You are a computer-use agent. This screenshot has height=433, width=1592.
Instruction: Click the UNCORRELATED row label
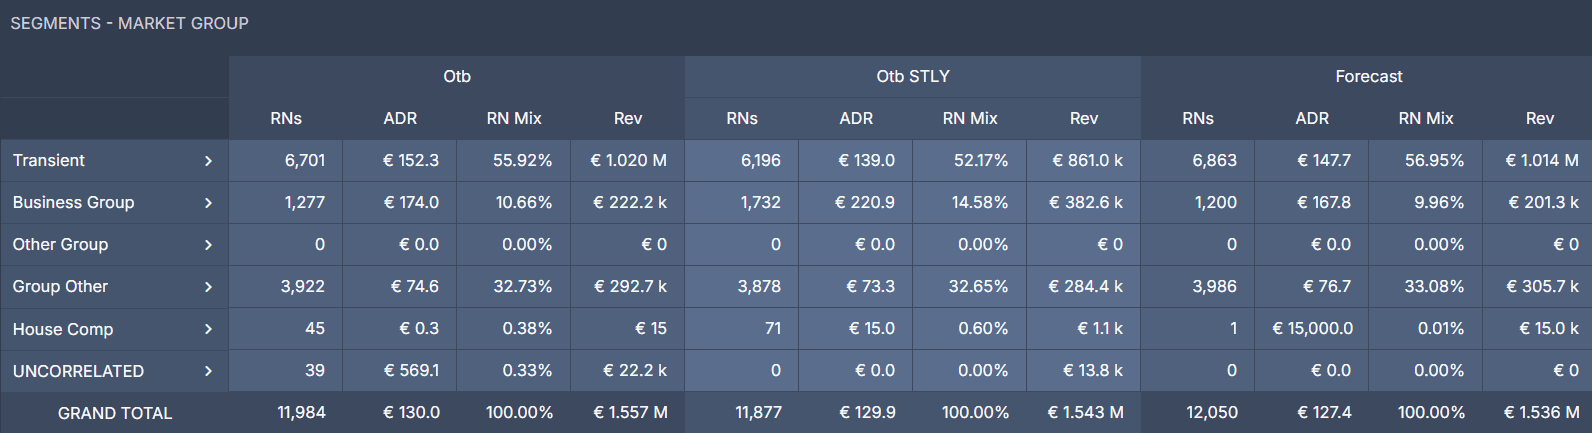point(78,371)
